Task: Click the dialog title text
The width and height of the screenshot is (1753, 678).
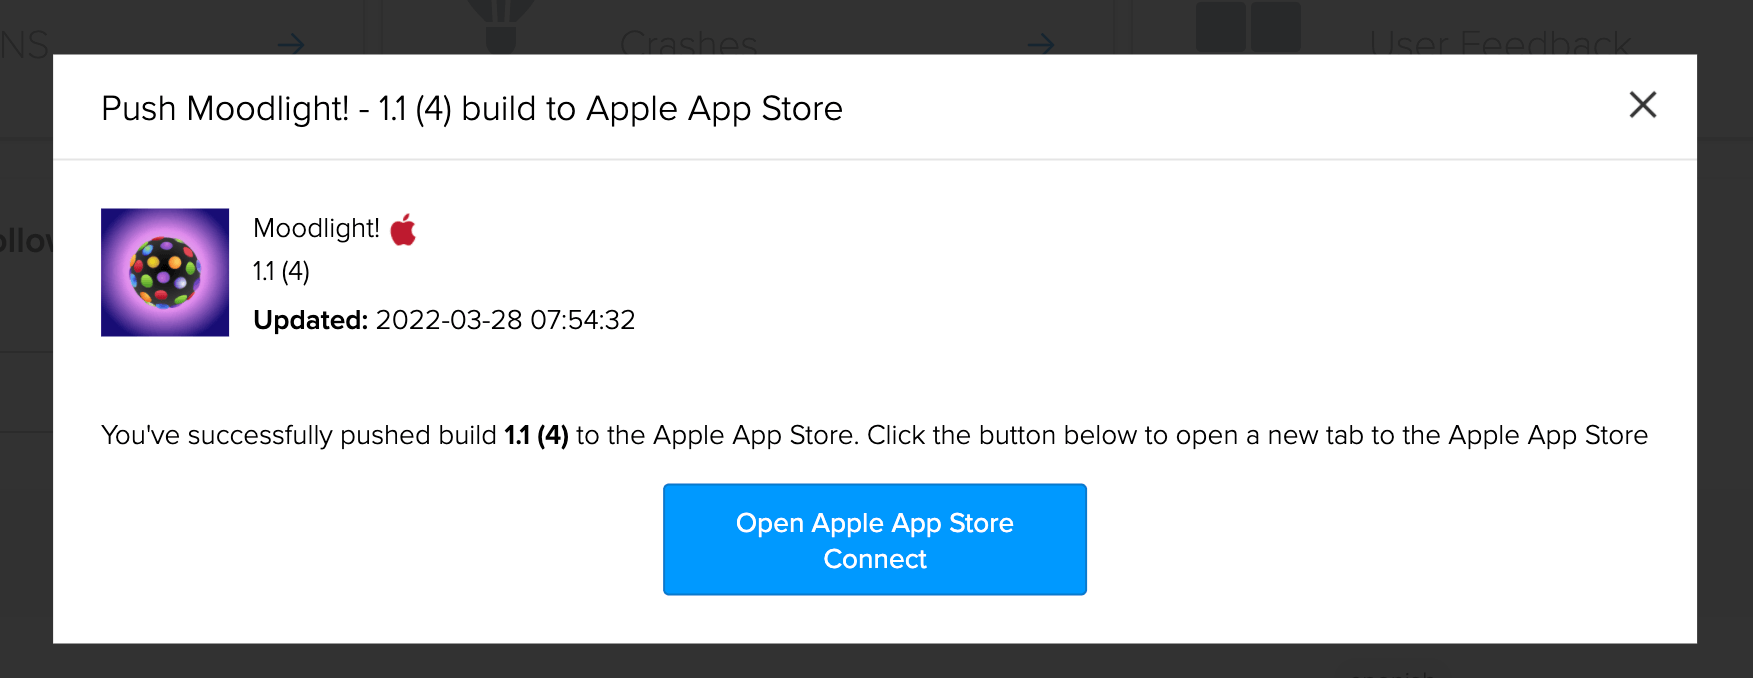Action: [471, 109]
